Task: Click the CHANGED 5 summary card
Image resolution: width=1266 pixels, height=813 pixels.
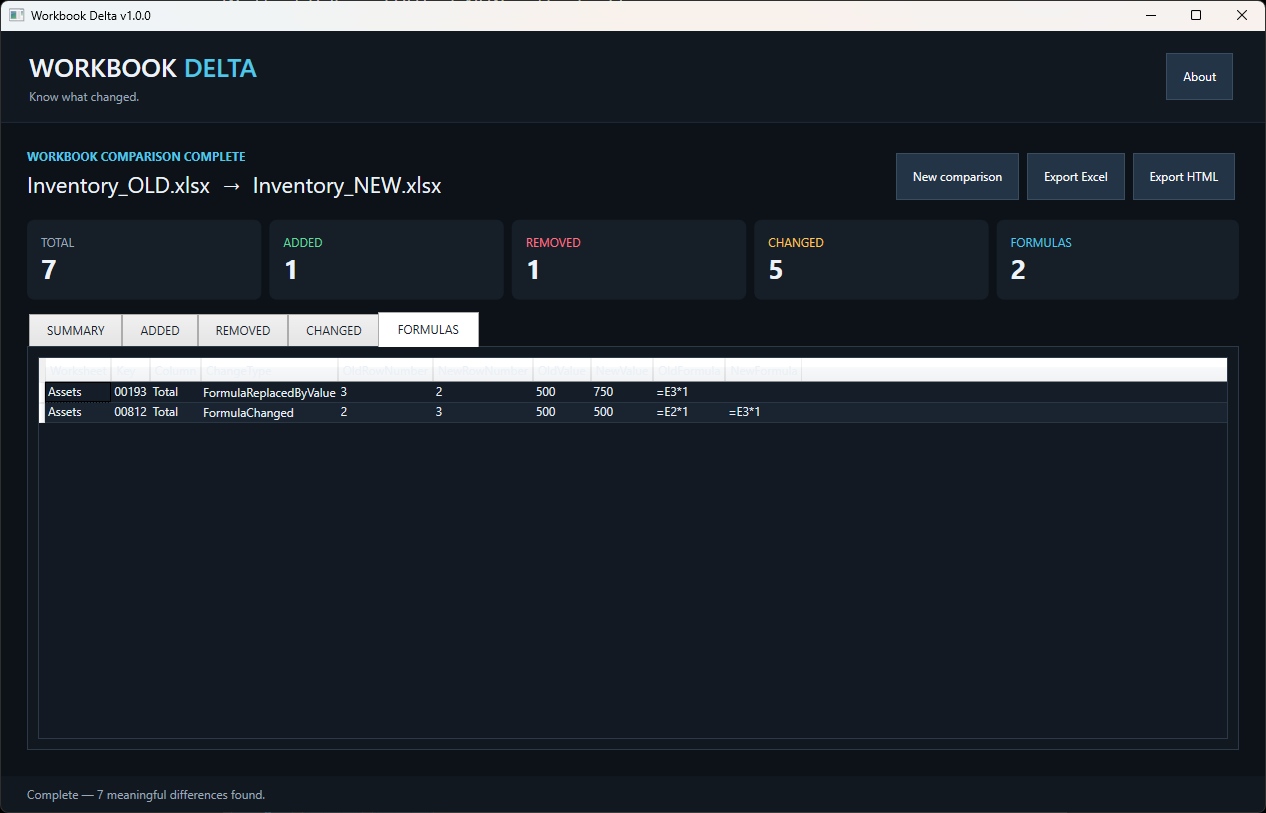Action: point(871,260)
